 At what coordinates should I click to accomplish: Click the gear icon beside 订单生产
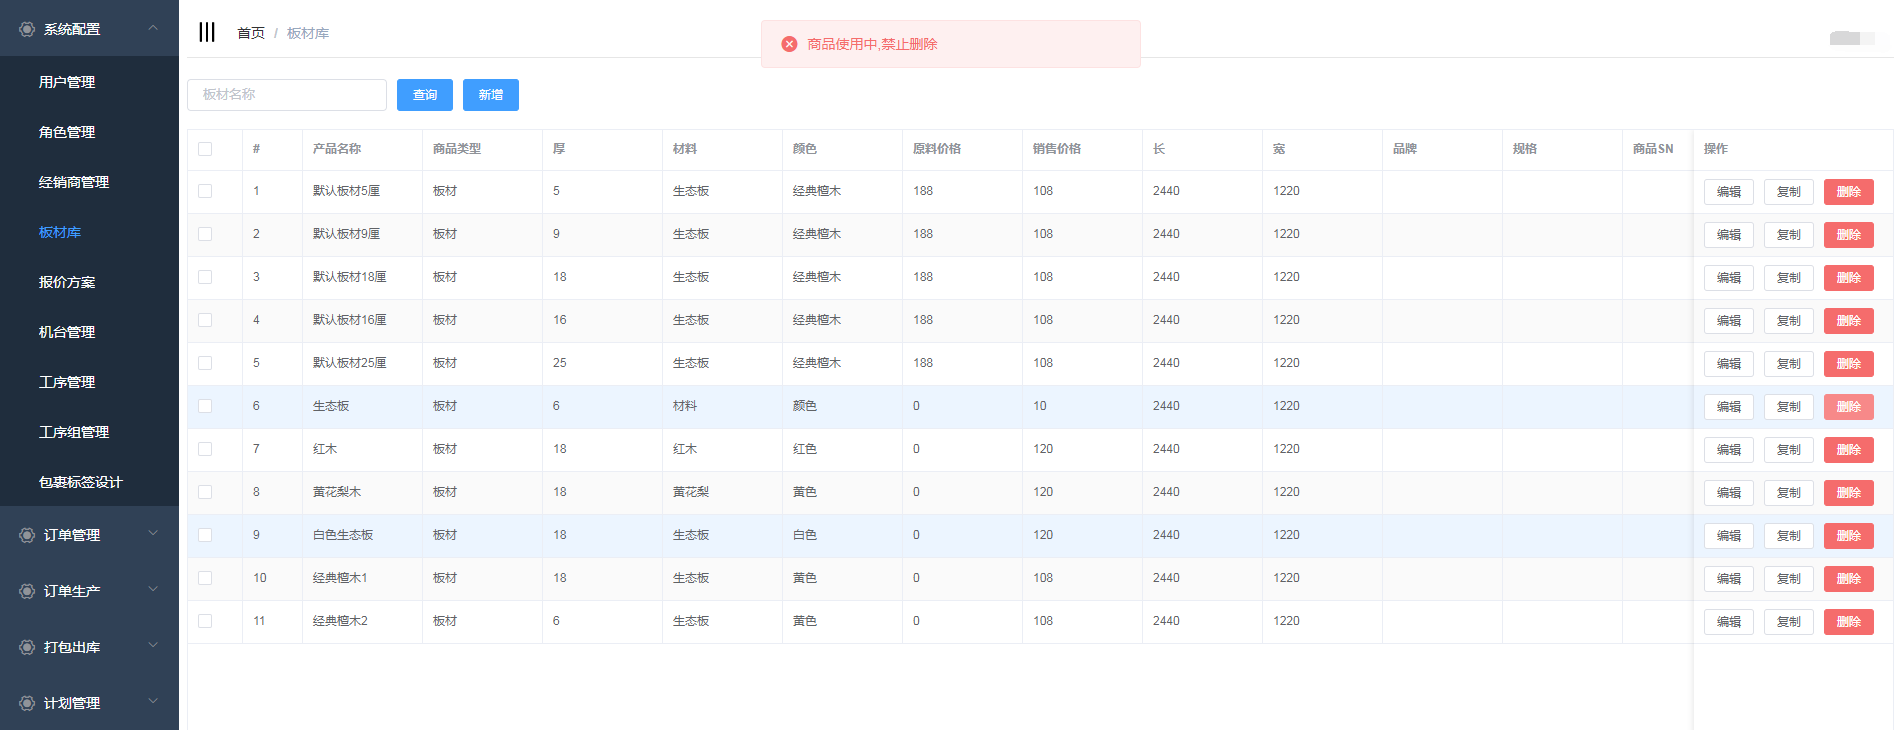pyautogui.click(x=27, y=591)
